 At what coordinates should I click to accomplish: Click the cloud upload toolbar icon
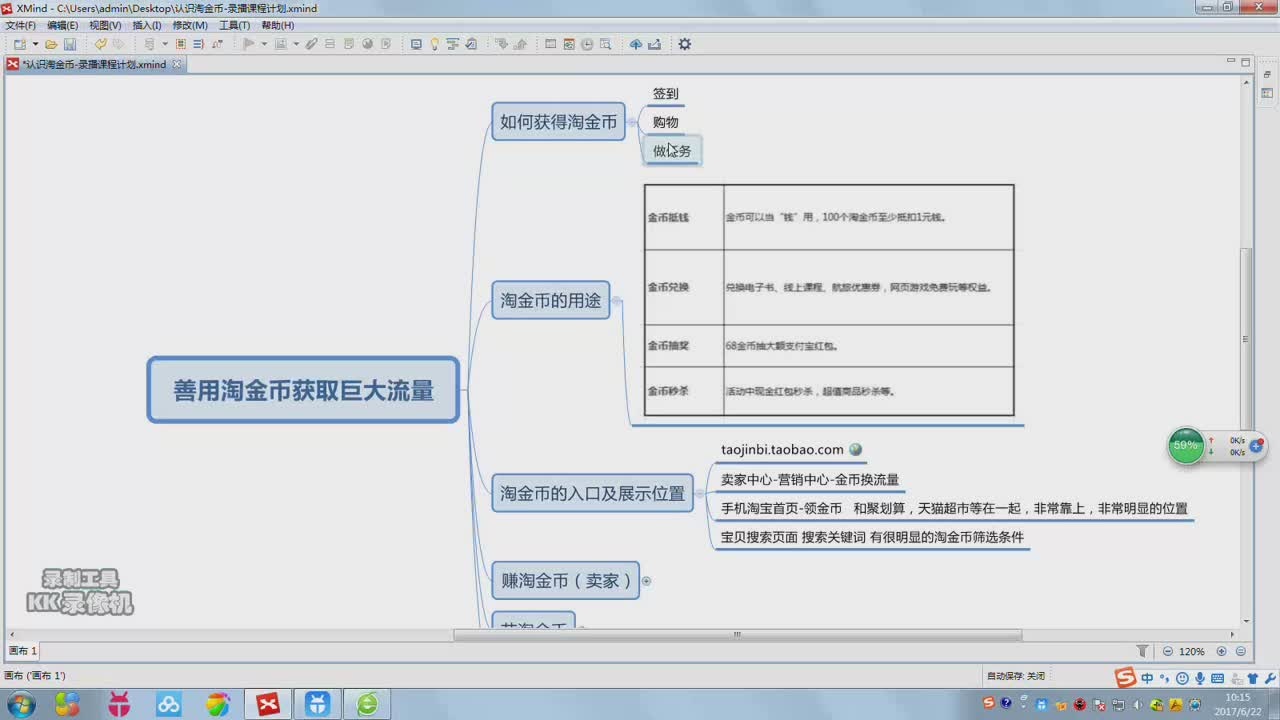point(635,44)
